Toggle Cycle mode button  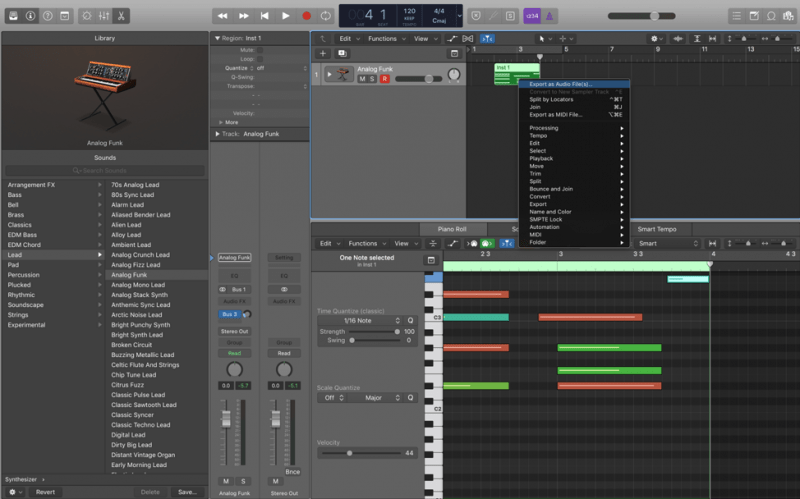tap(326, 16)
